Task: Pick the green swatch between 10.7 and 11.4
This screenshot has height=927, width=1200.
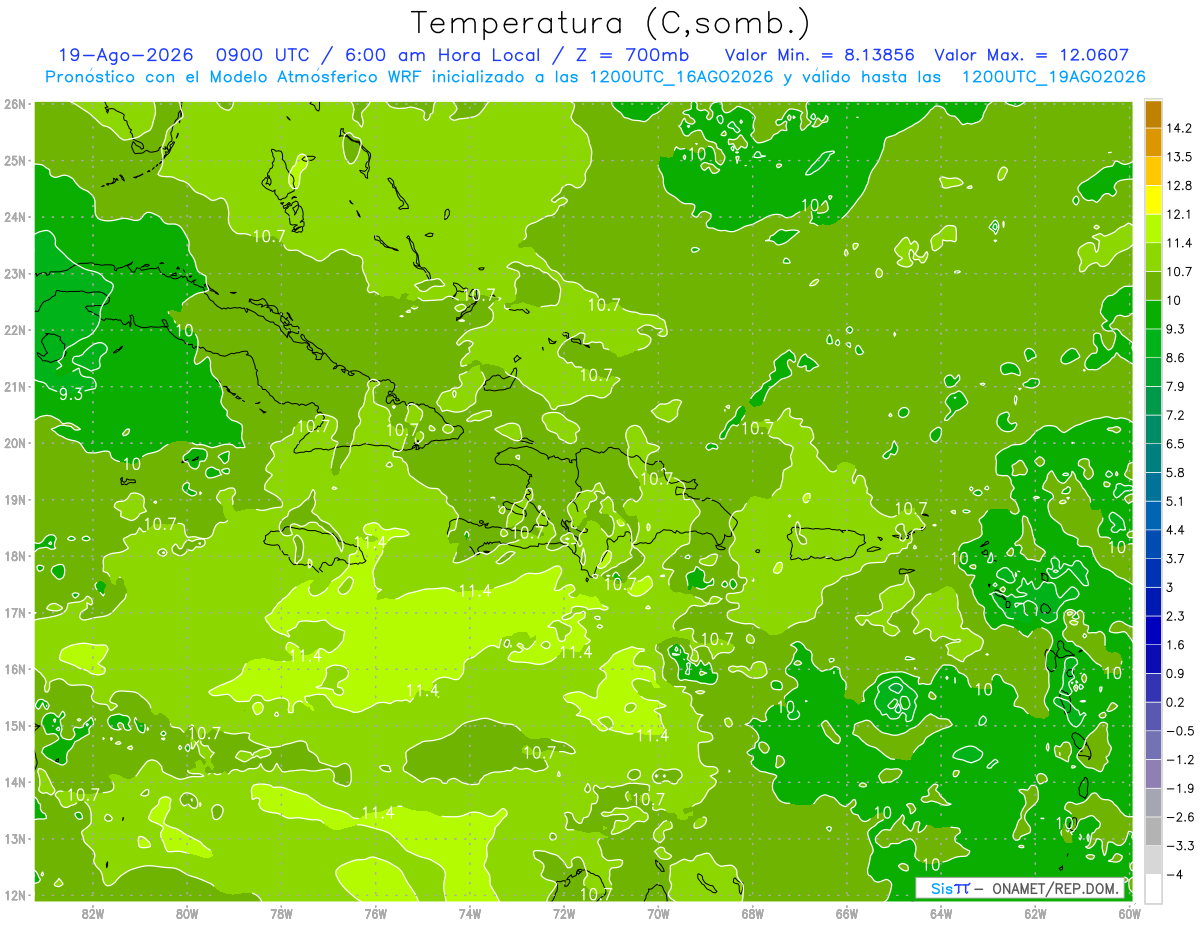Action: (x=1153, y=257)
